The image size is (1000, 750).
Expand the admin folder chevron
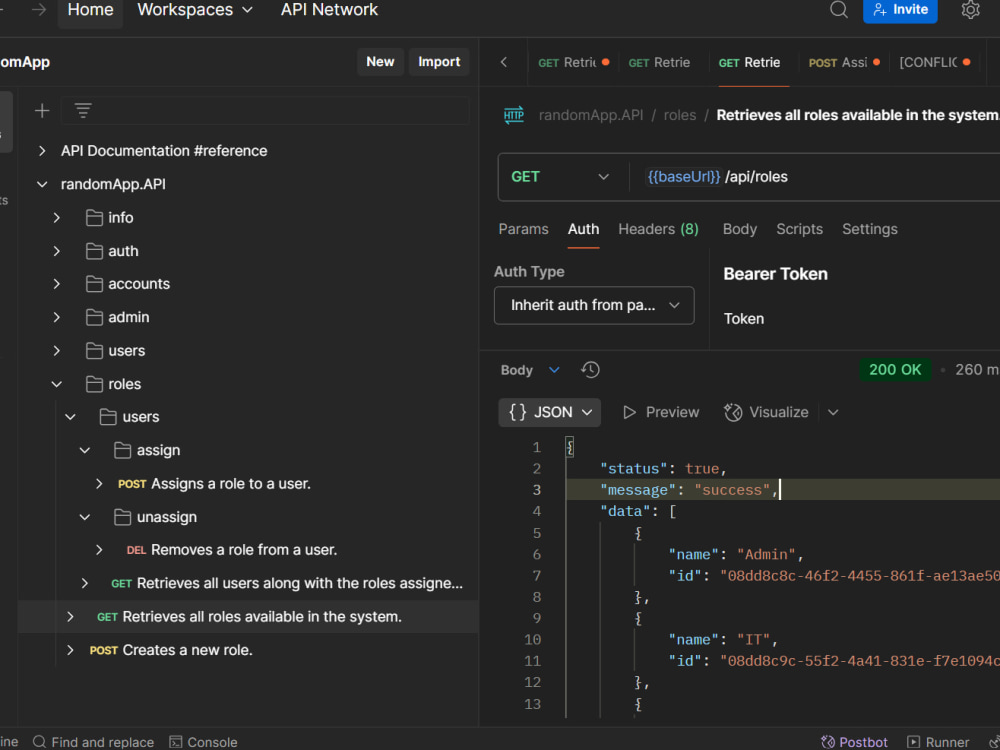(57, 317)
